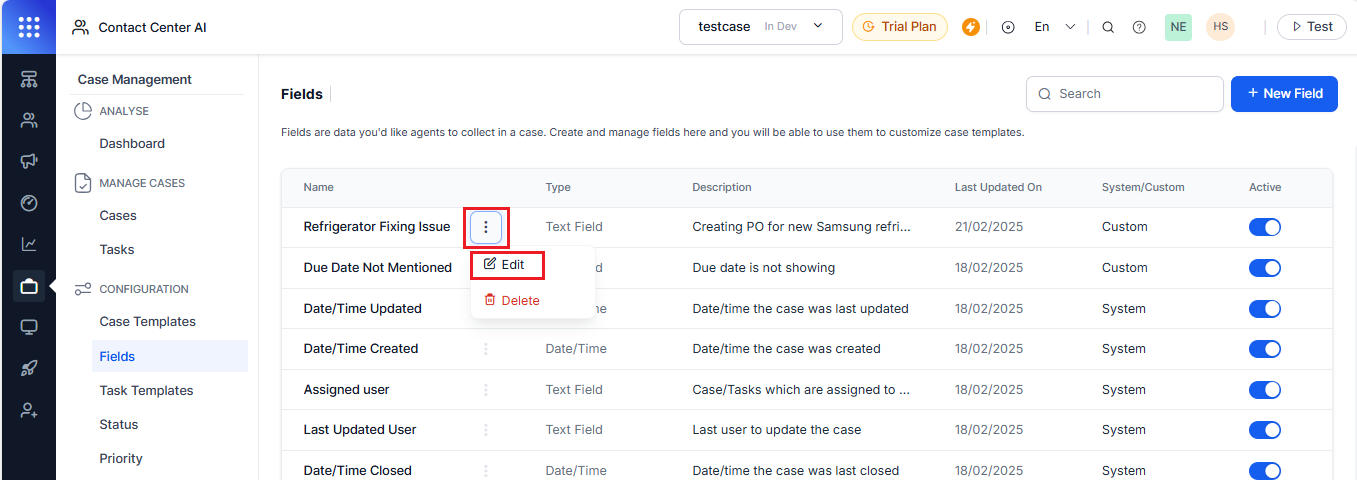
Task: Open the app launcher grid icon
Action: tap(29, 27)
